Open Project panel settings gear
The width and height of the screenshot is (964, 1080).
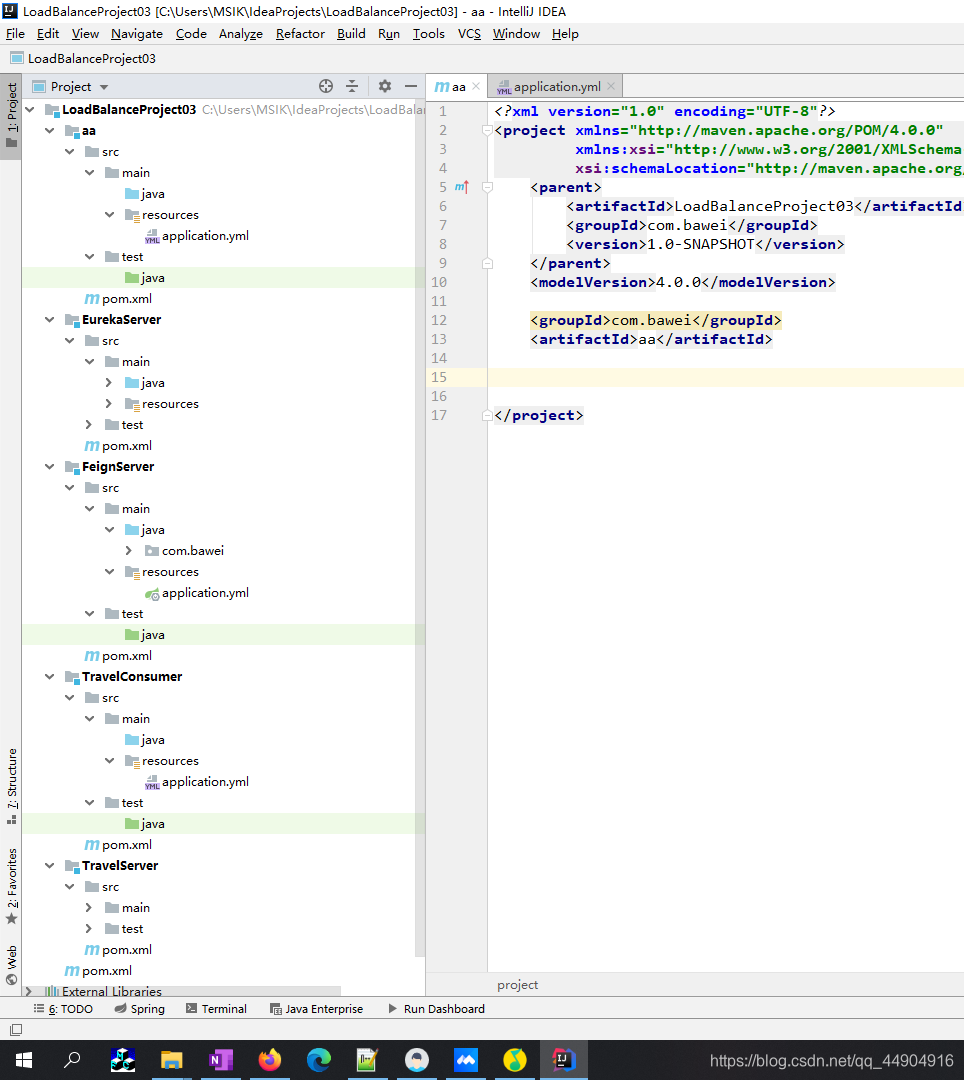point(385,86)
